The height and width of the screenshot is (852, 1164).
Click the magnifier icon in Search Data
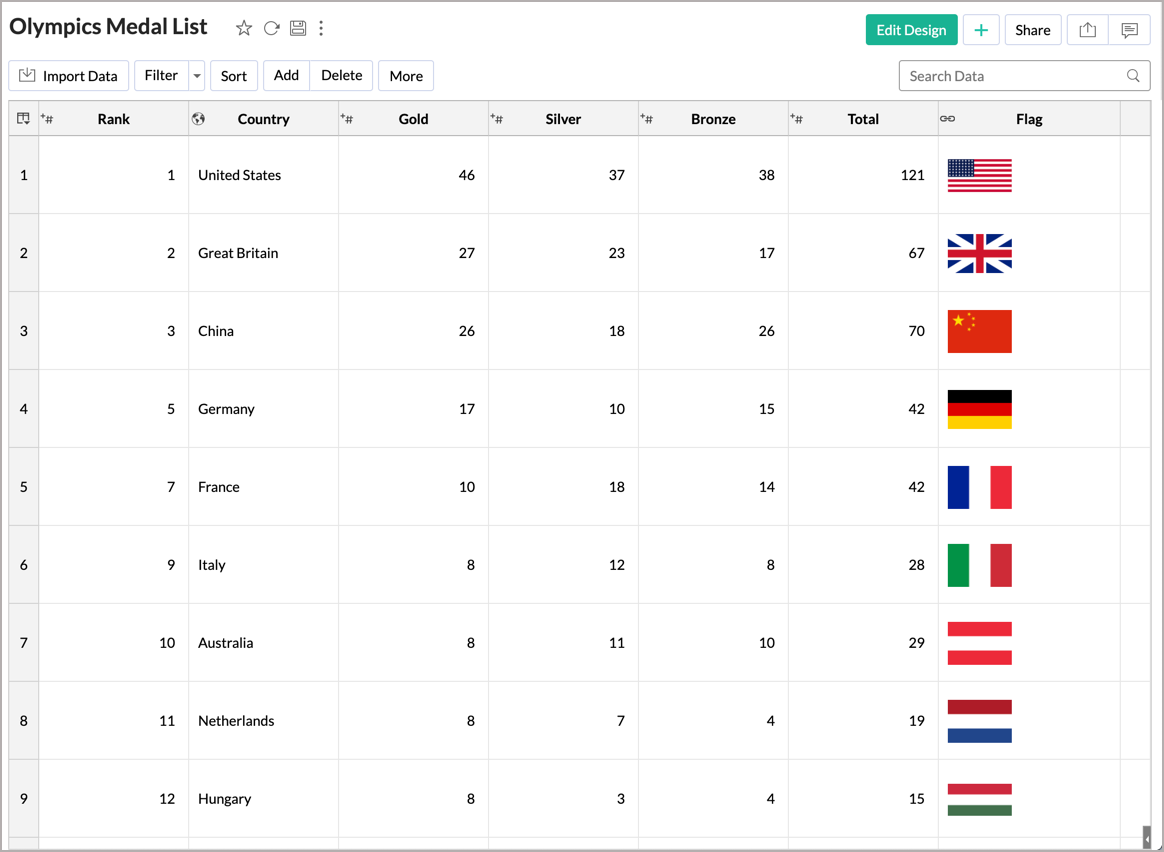(x=1133, y=76)
